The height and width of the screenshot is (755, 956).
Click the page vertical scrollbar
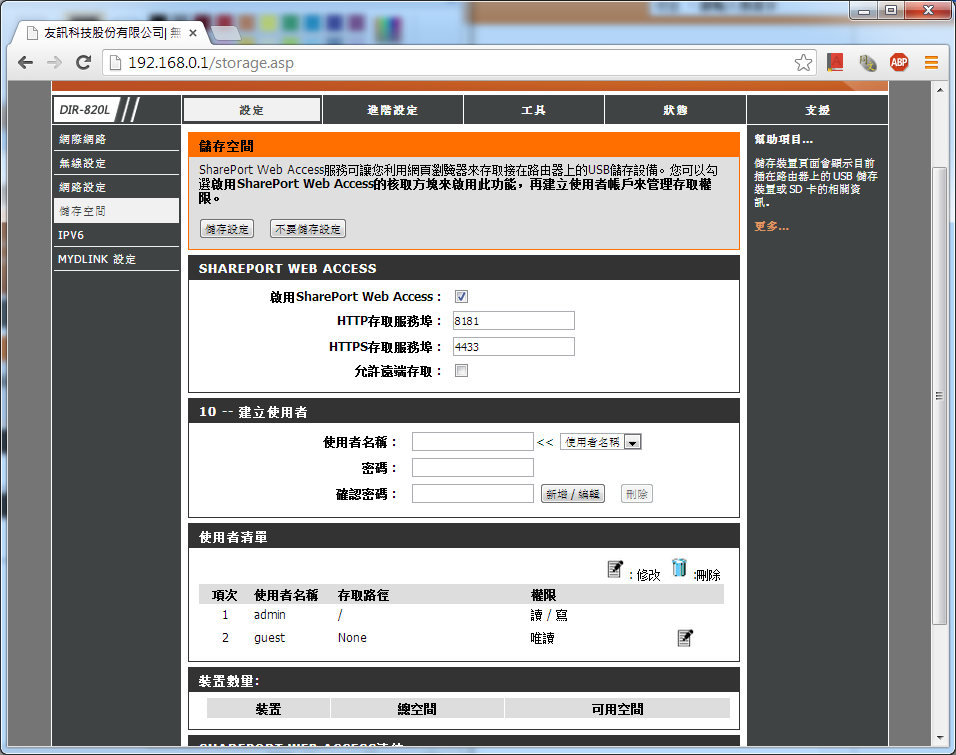point(939,400)
